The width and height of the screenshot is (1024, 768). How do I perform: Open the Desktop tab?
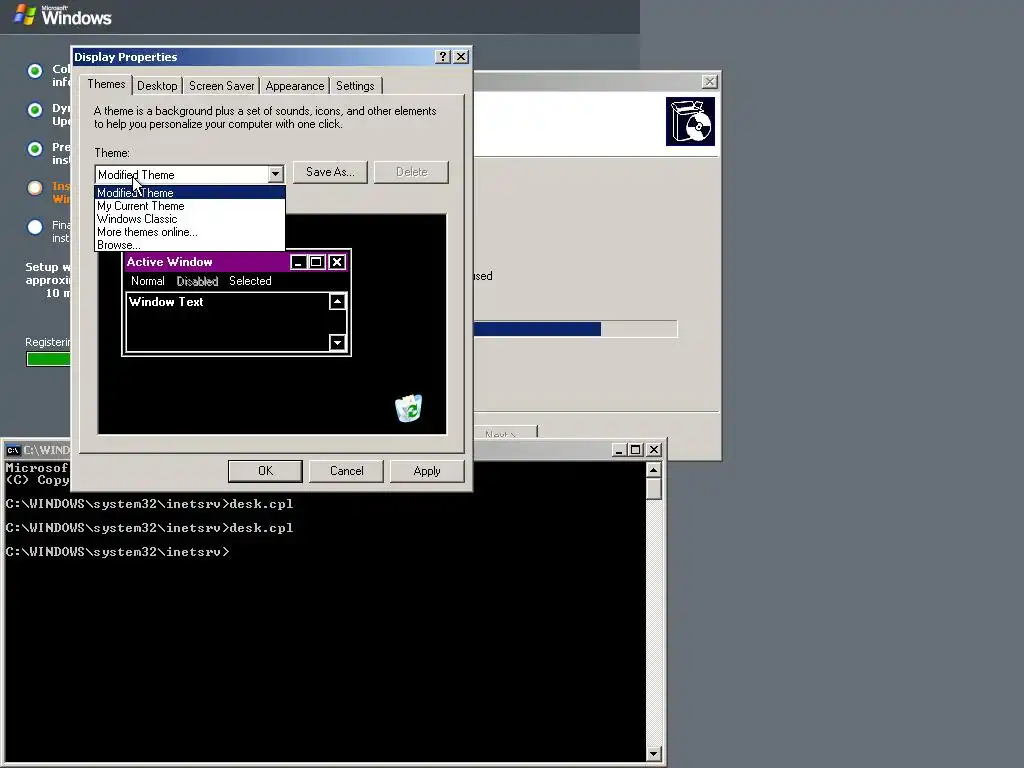[x=157, y=86]
